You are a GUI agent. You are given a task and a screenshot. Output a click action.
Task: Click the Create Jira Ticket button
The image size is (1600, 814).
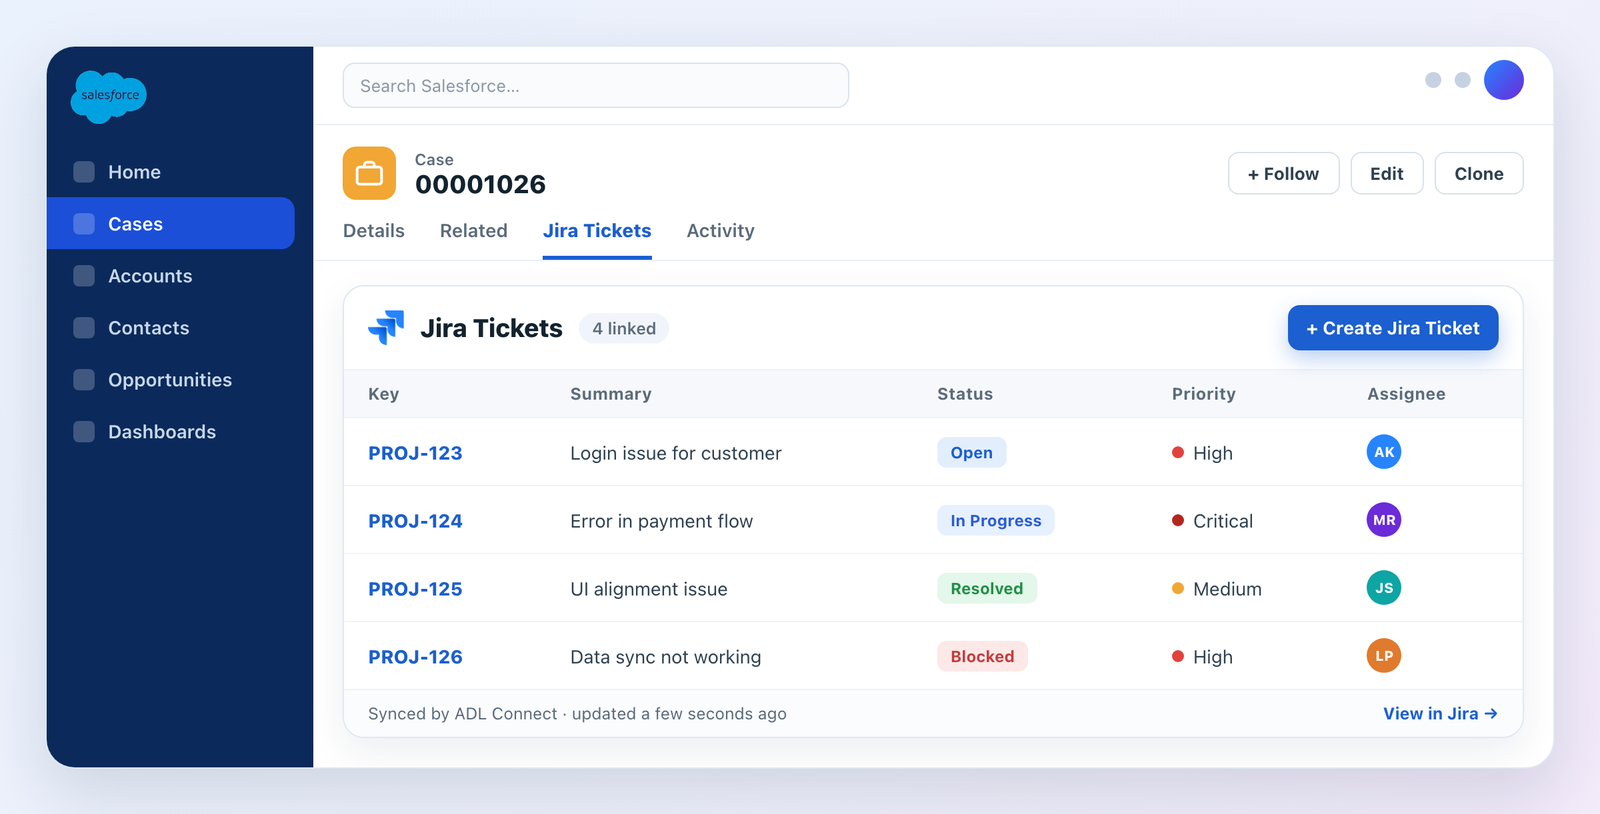pyautogui.click(x=1393, y=328)
